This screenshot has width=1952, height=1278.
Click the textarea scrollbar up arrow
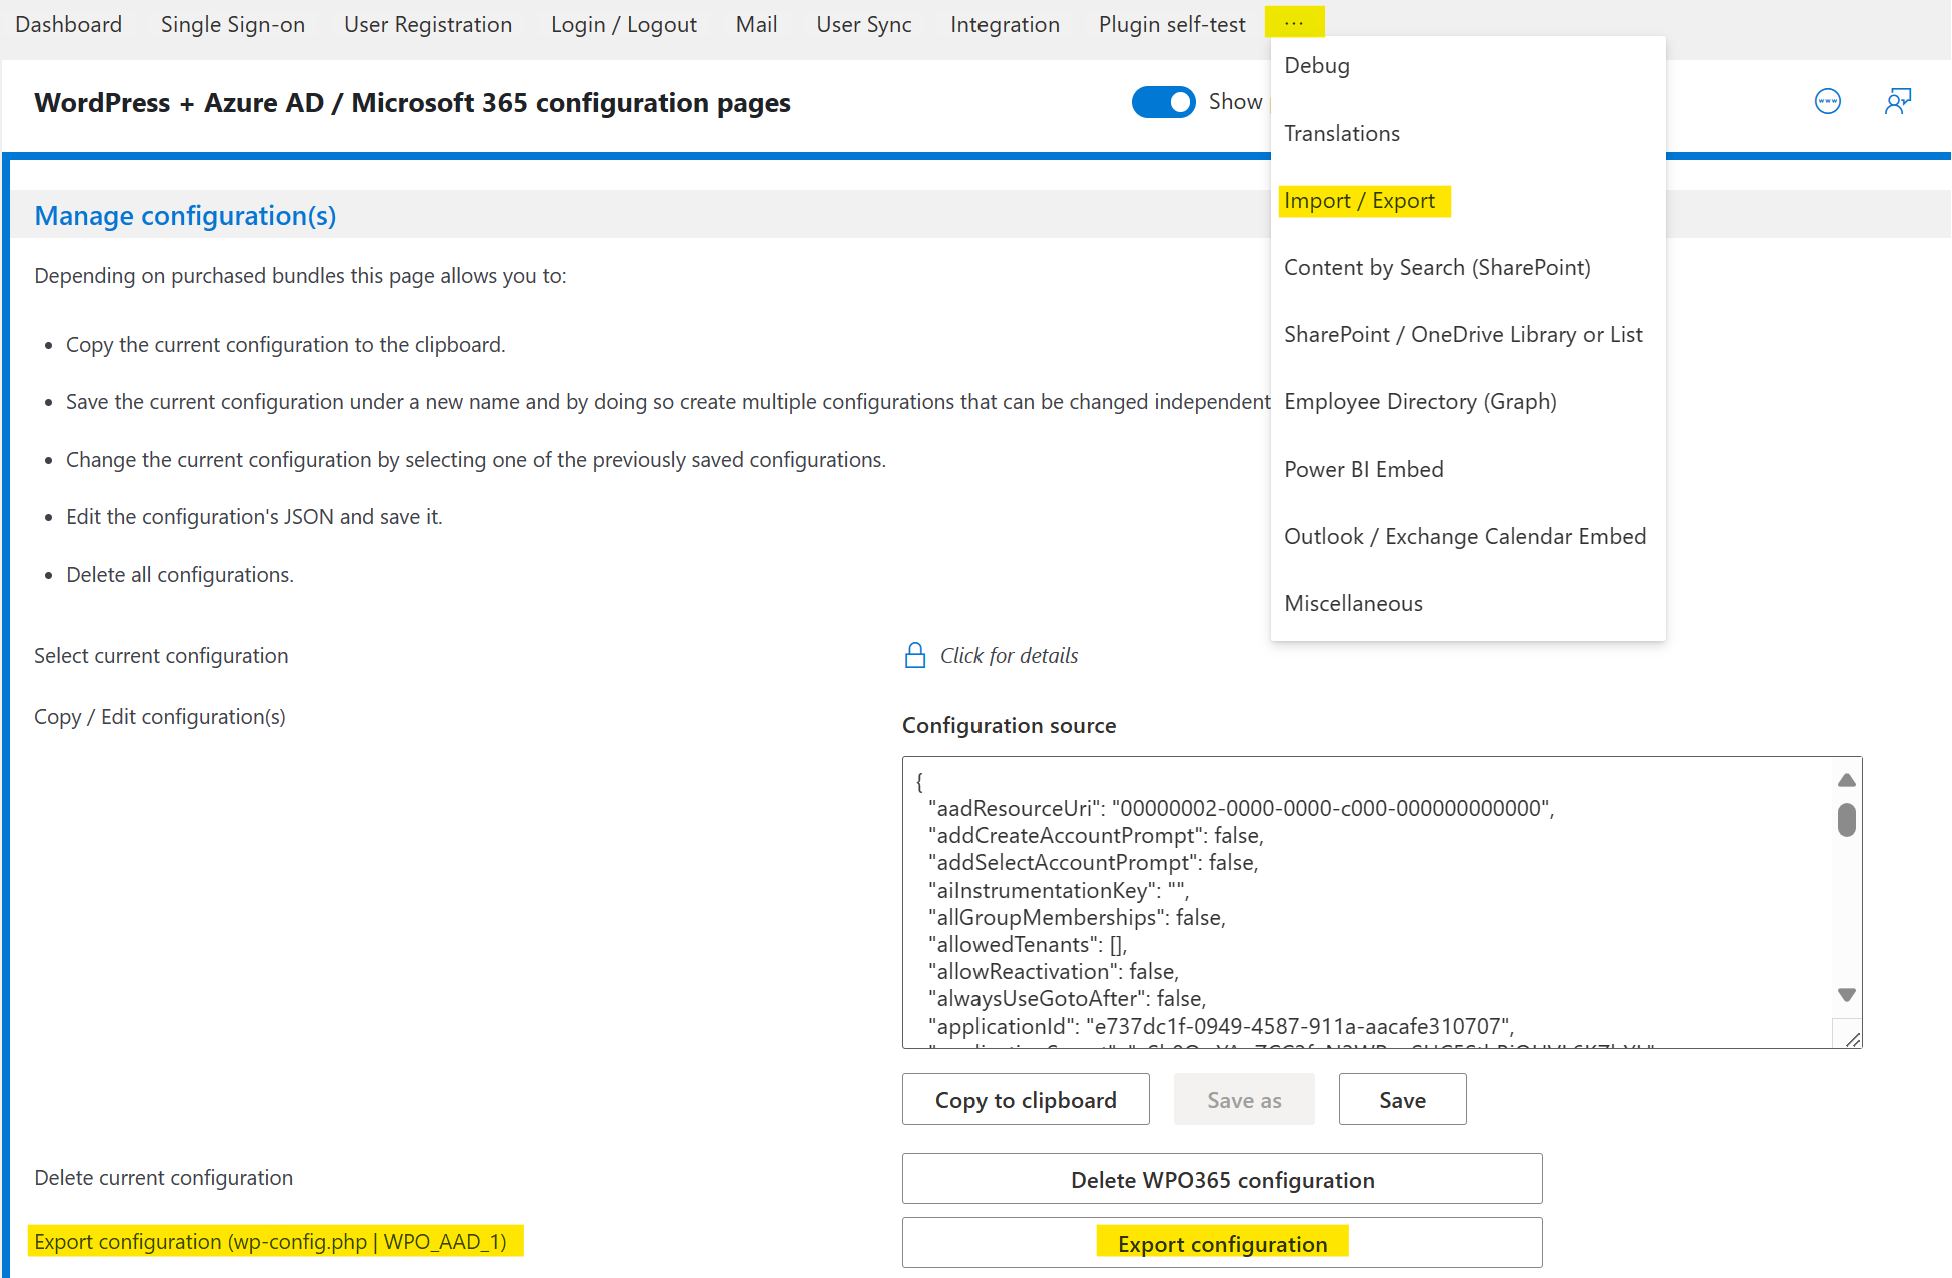point(1847,780)
